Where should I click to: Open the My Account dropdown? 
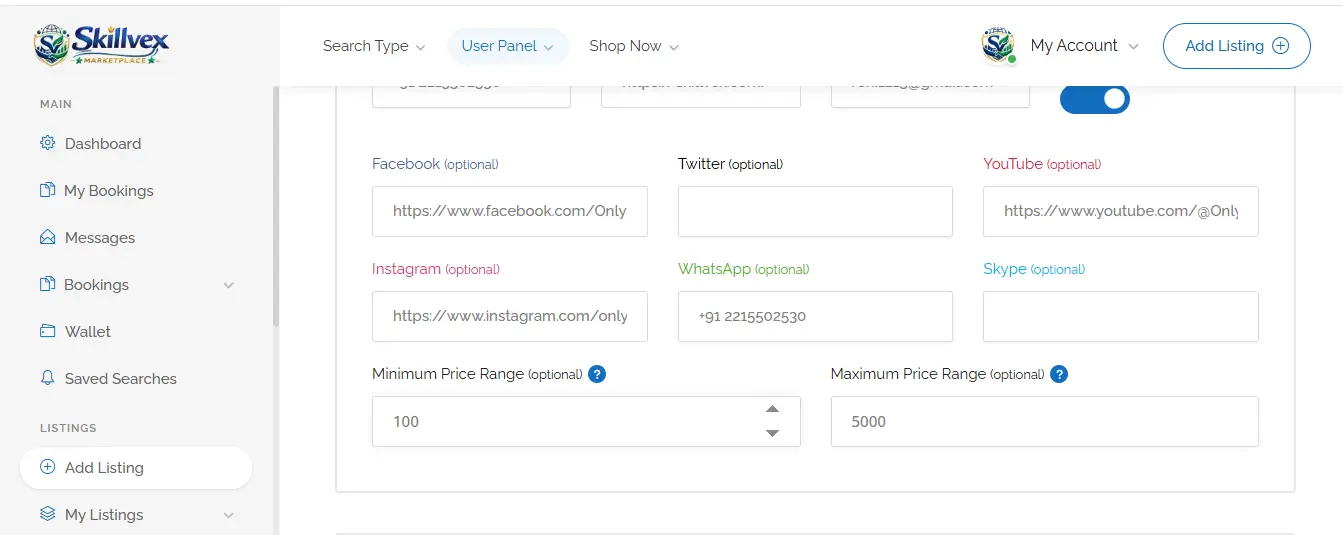pos(1061,46)
